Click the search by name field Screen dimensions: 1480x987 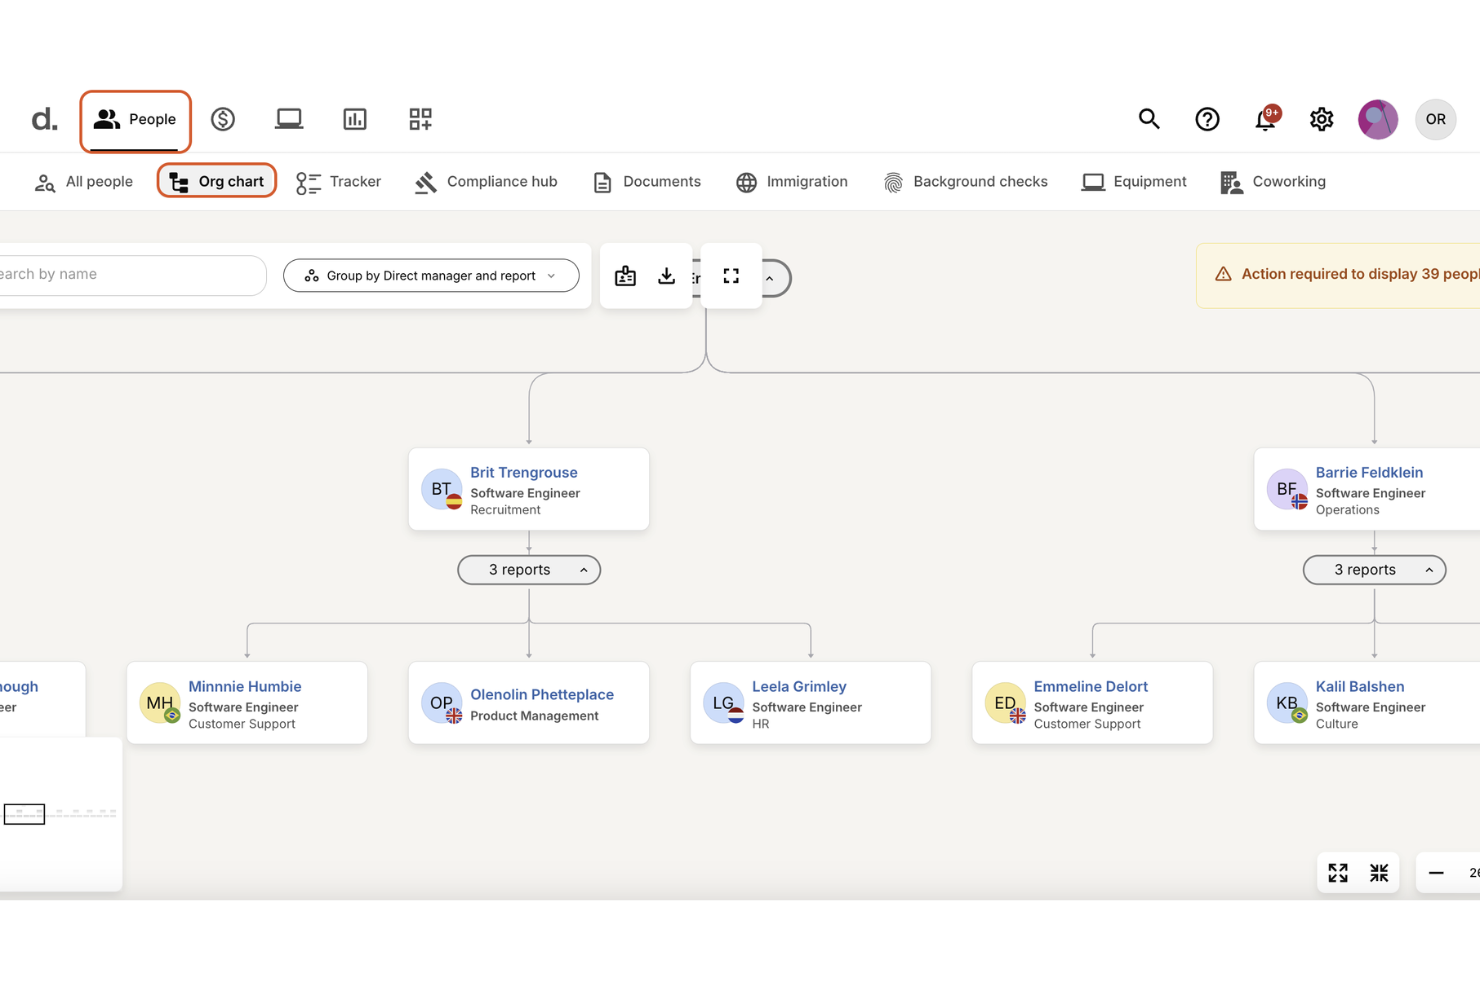click(130, 274)
